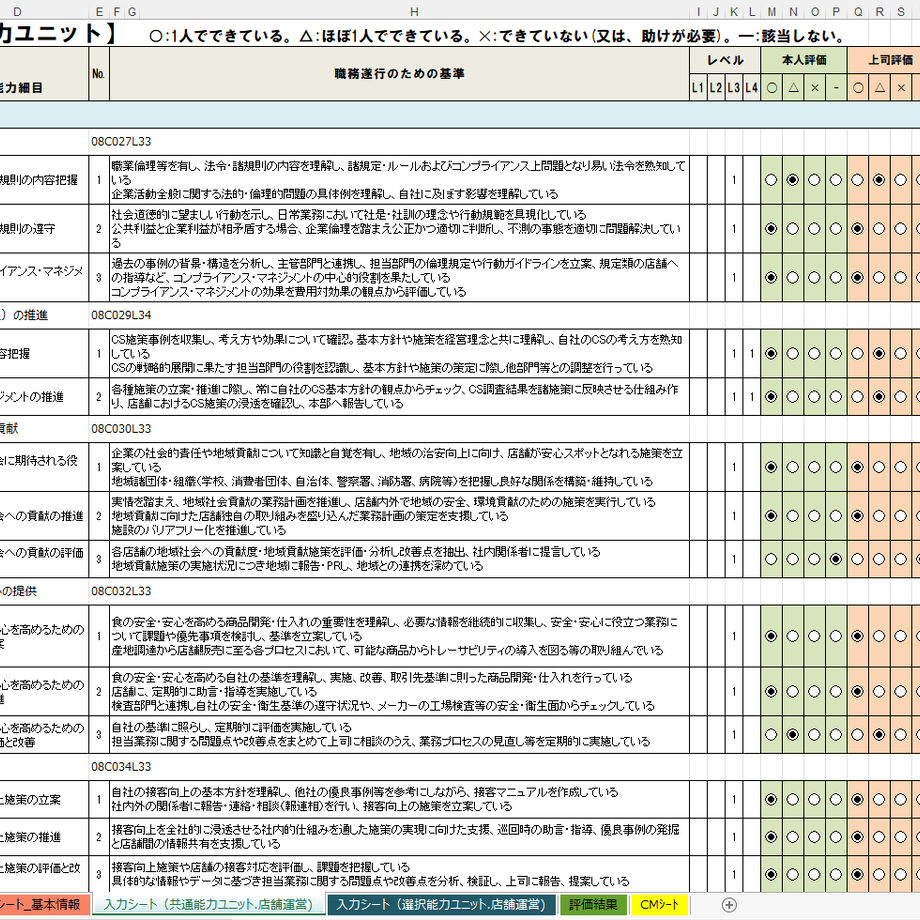
Task: Select self-evaluation △ for 企業の社会的責任 row
Action: tap(793, 467)
